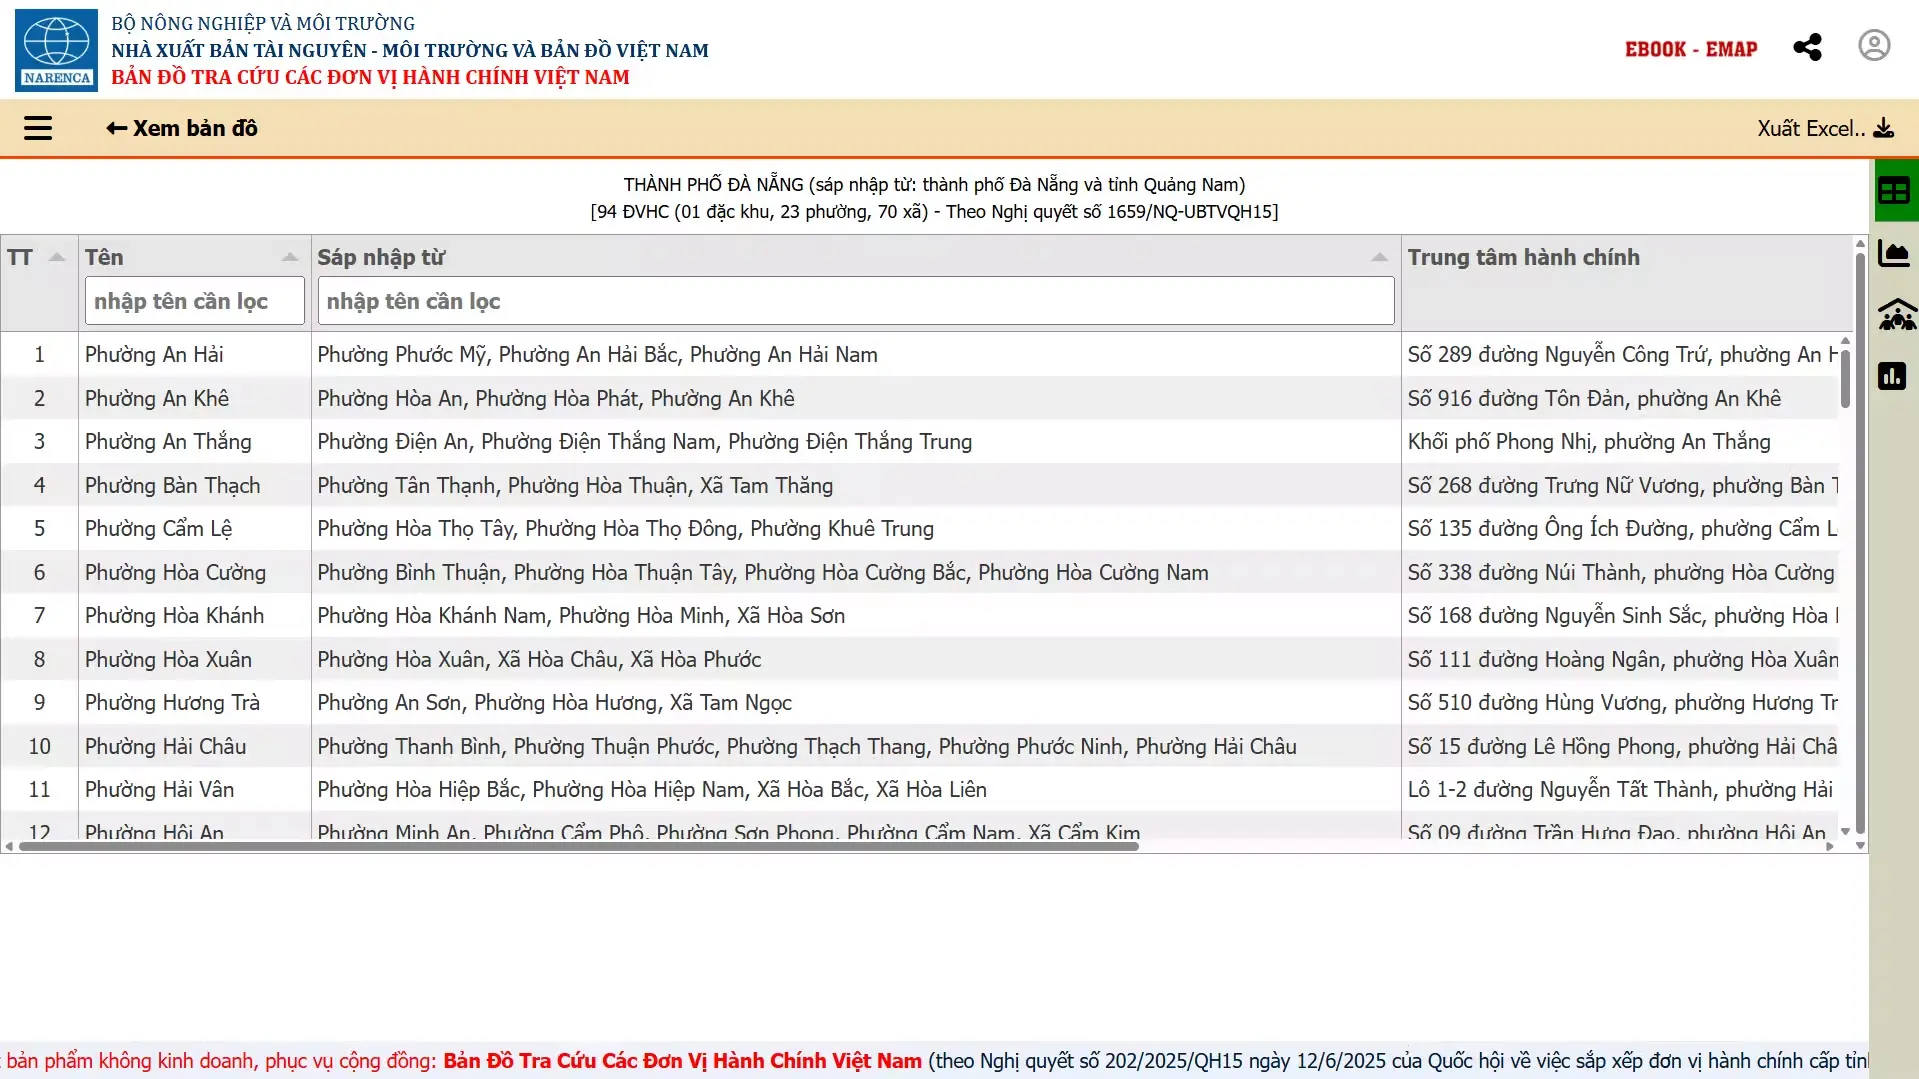Select the Phường Hương Trà cell
Viewport: 1919px width, 1079px height.
point(195,702)
